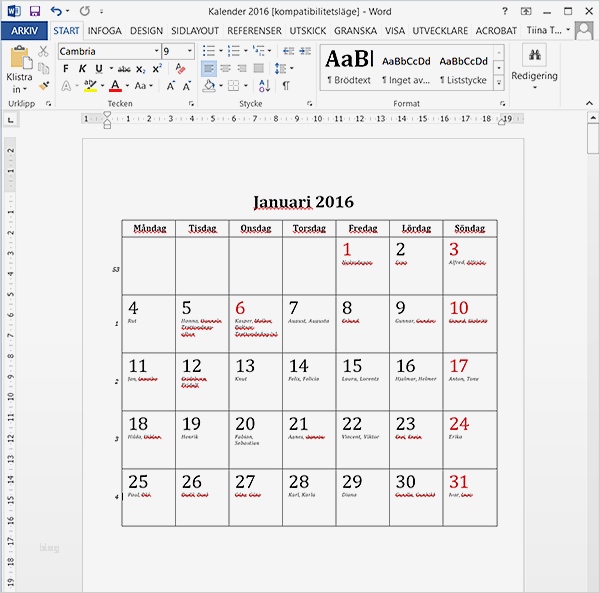Image resolution: width=600 pixels, height=593 pixels.
Task: Click the Redo/Repeat icon
Action: coord(85,11)
